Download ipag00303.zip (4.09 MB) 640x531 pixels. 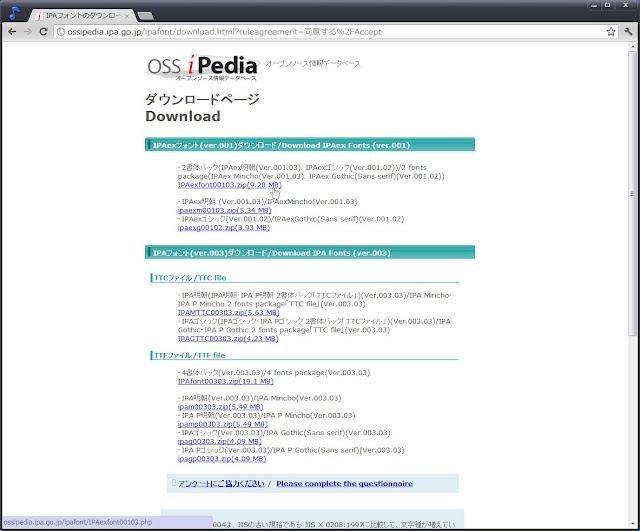click(x=220, y=441)
